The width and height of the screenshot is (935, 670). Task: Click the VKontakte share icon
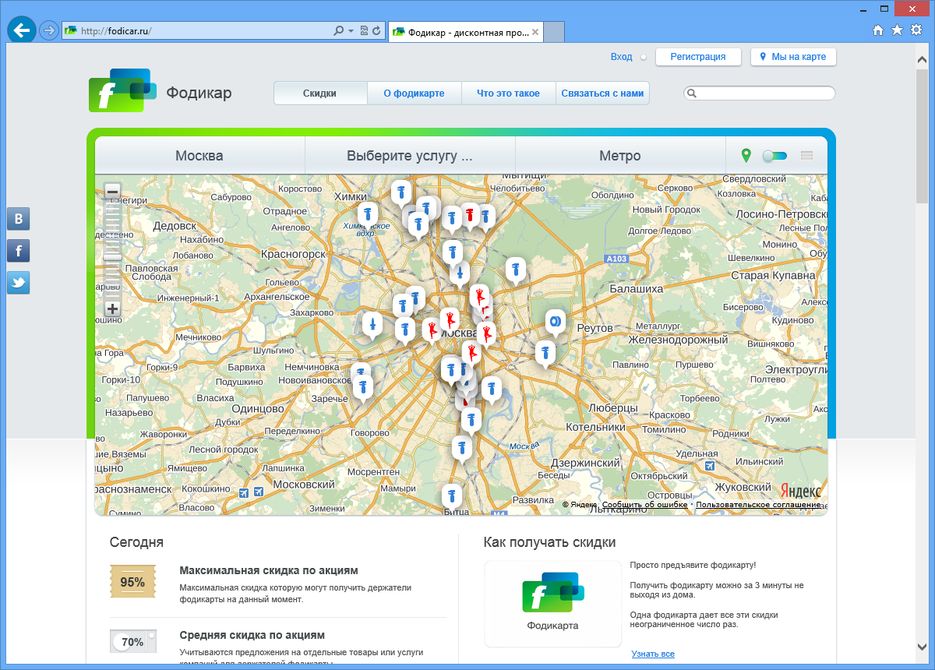pos(18,219)
